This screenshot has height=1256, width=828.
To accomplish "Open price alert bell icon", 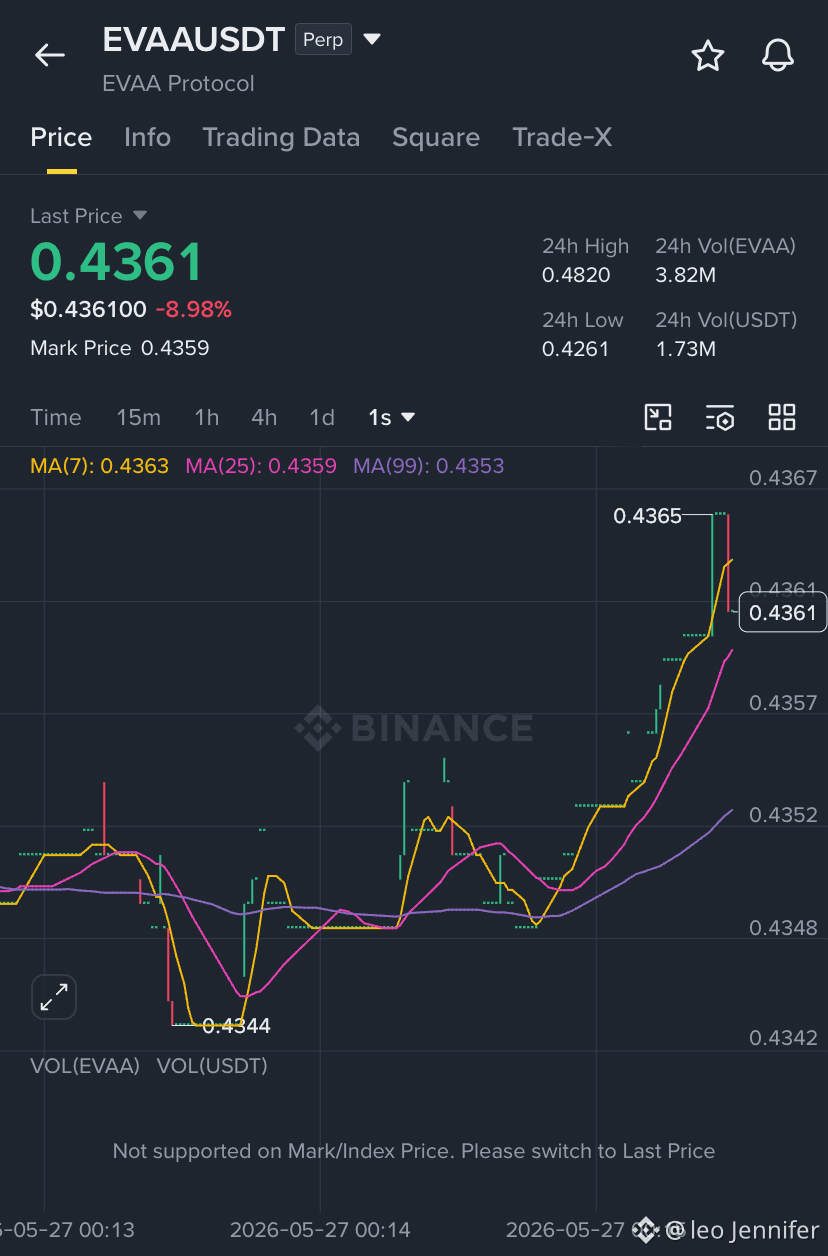I will 778,56.
